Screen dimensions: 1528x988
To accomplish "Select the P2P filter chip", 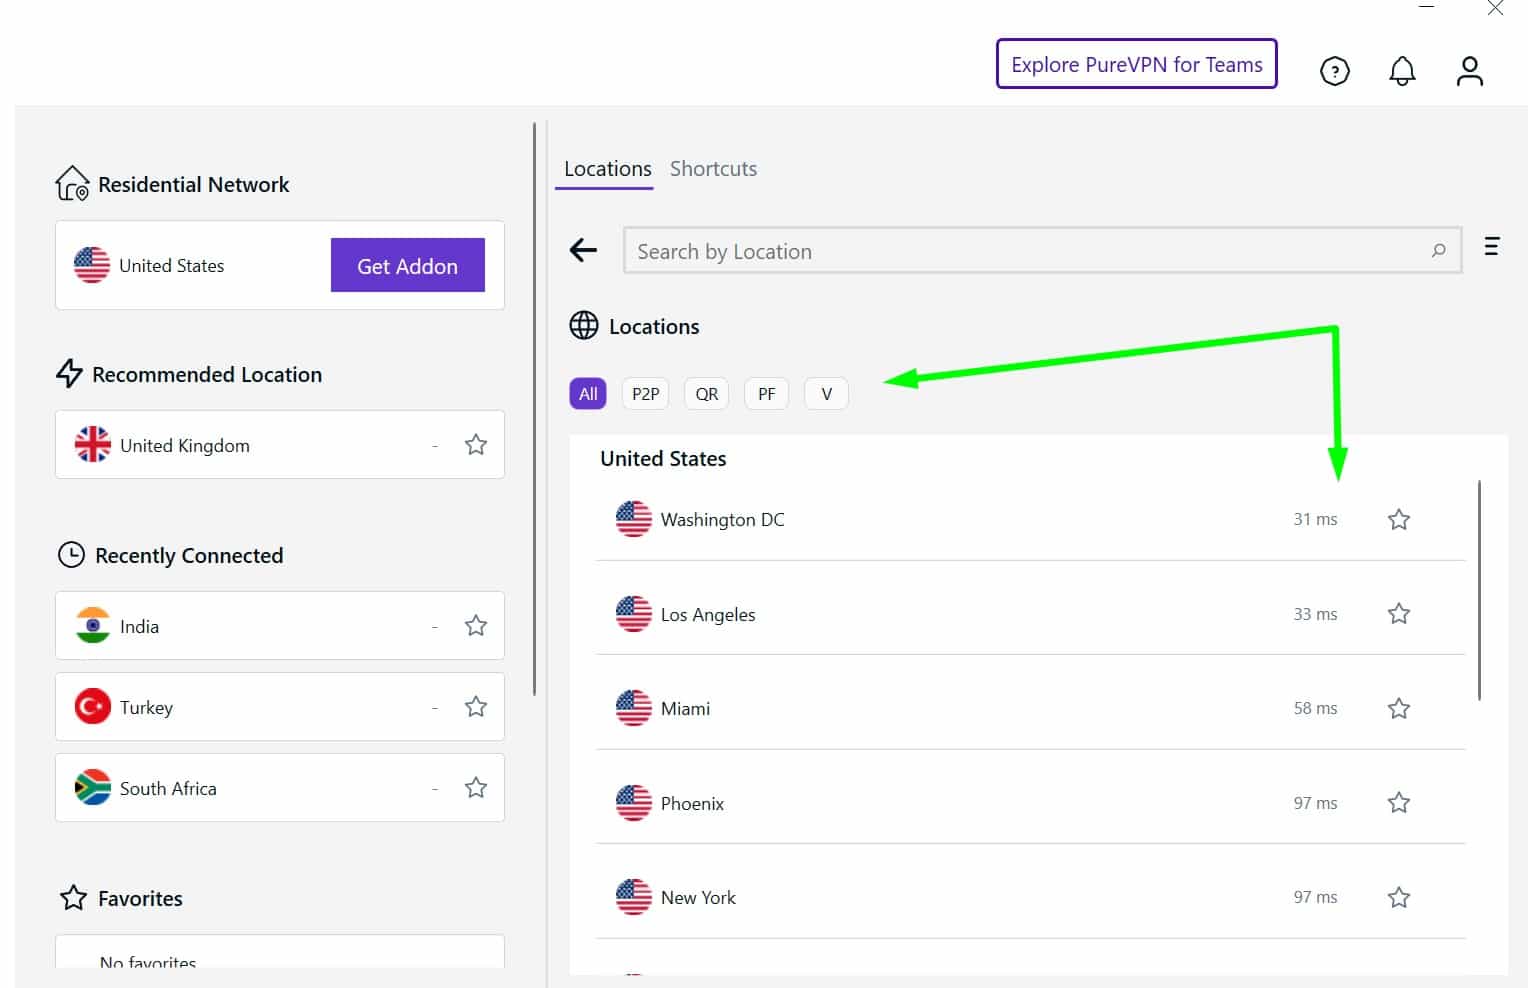I will [x=645, y=394].
